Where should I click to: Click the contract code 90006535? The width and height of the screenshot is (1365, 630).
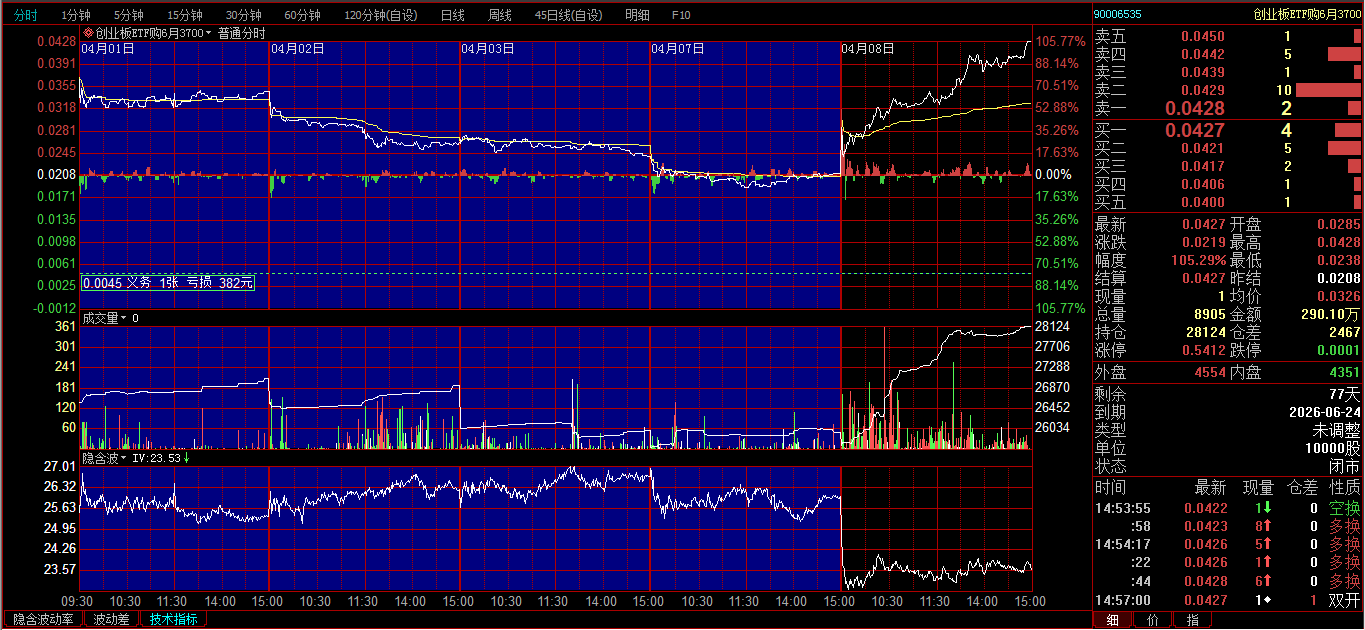[1117, 14]
